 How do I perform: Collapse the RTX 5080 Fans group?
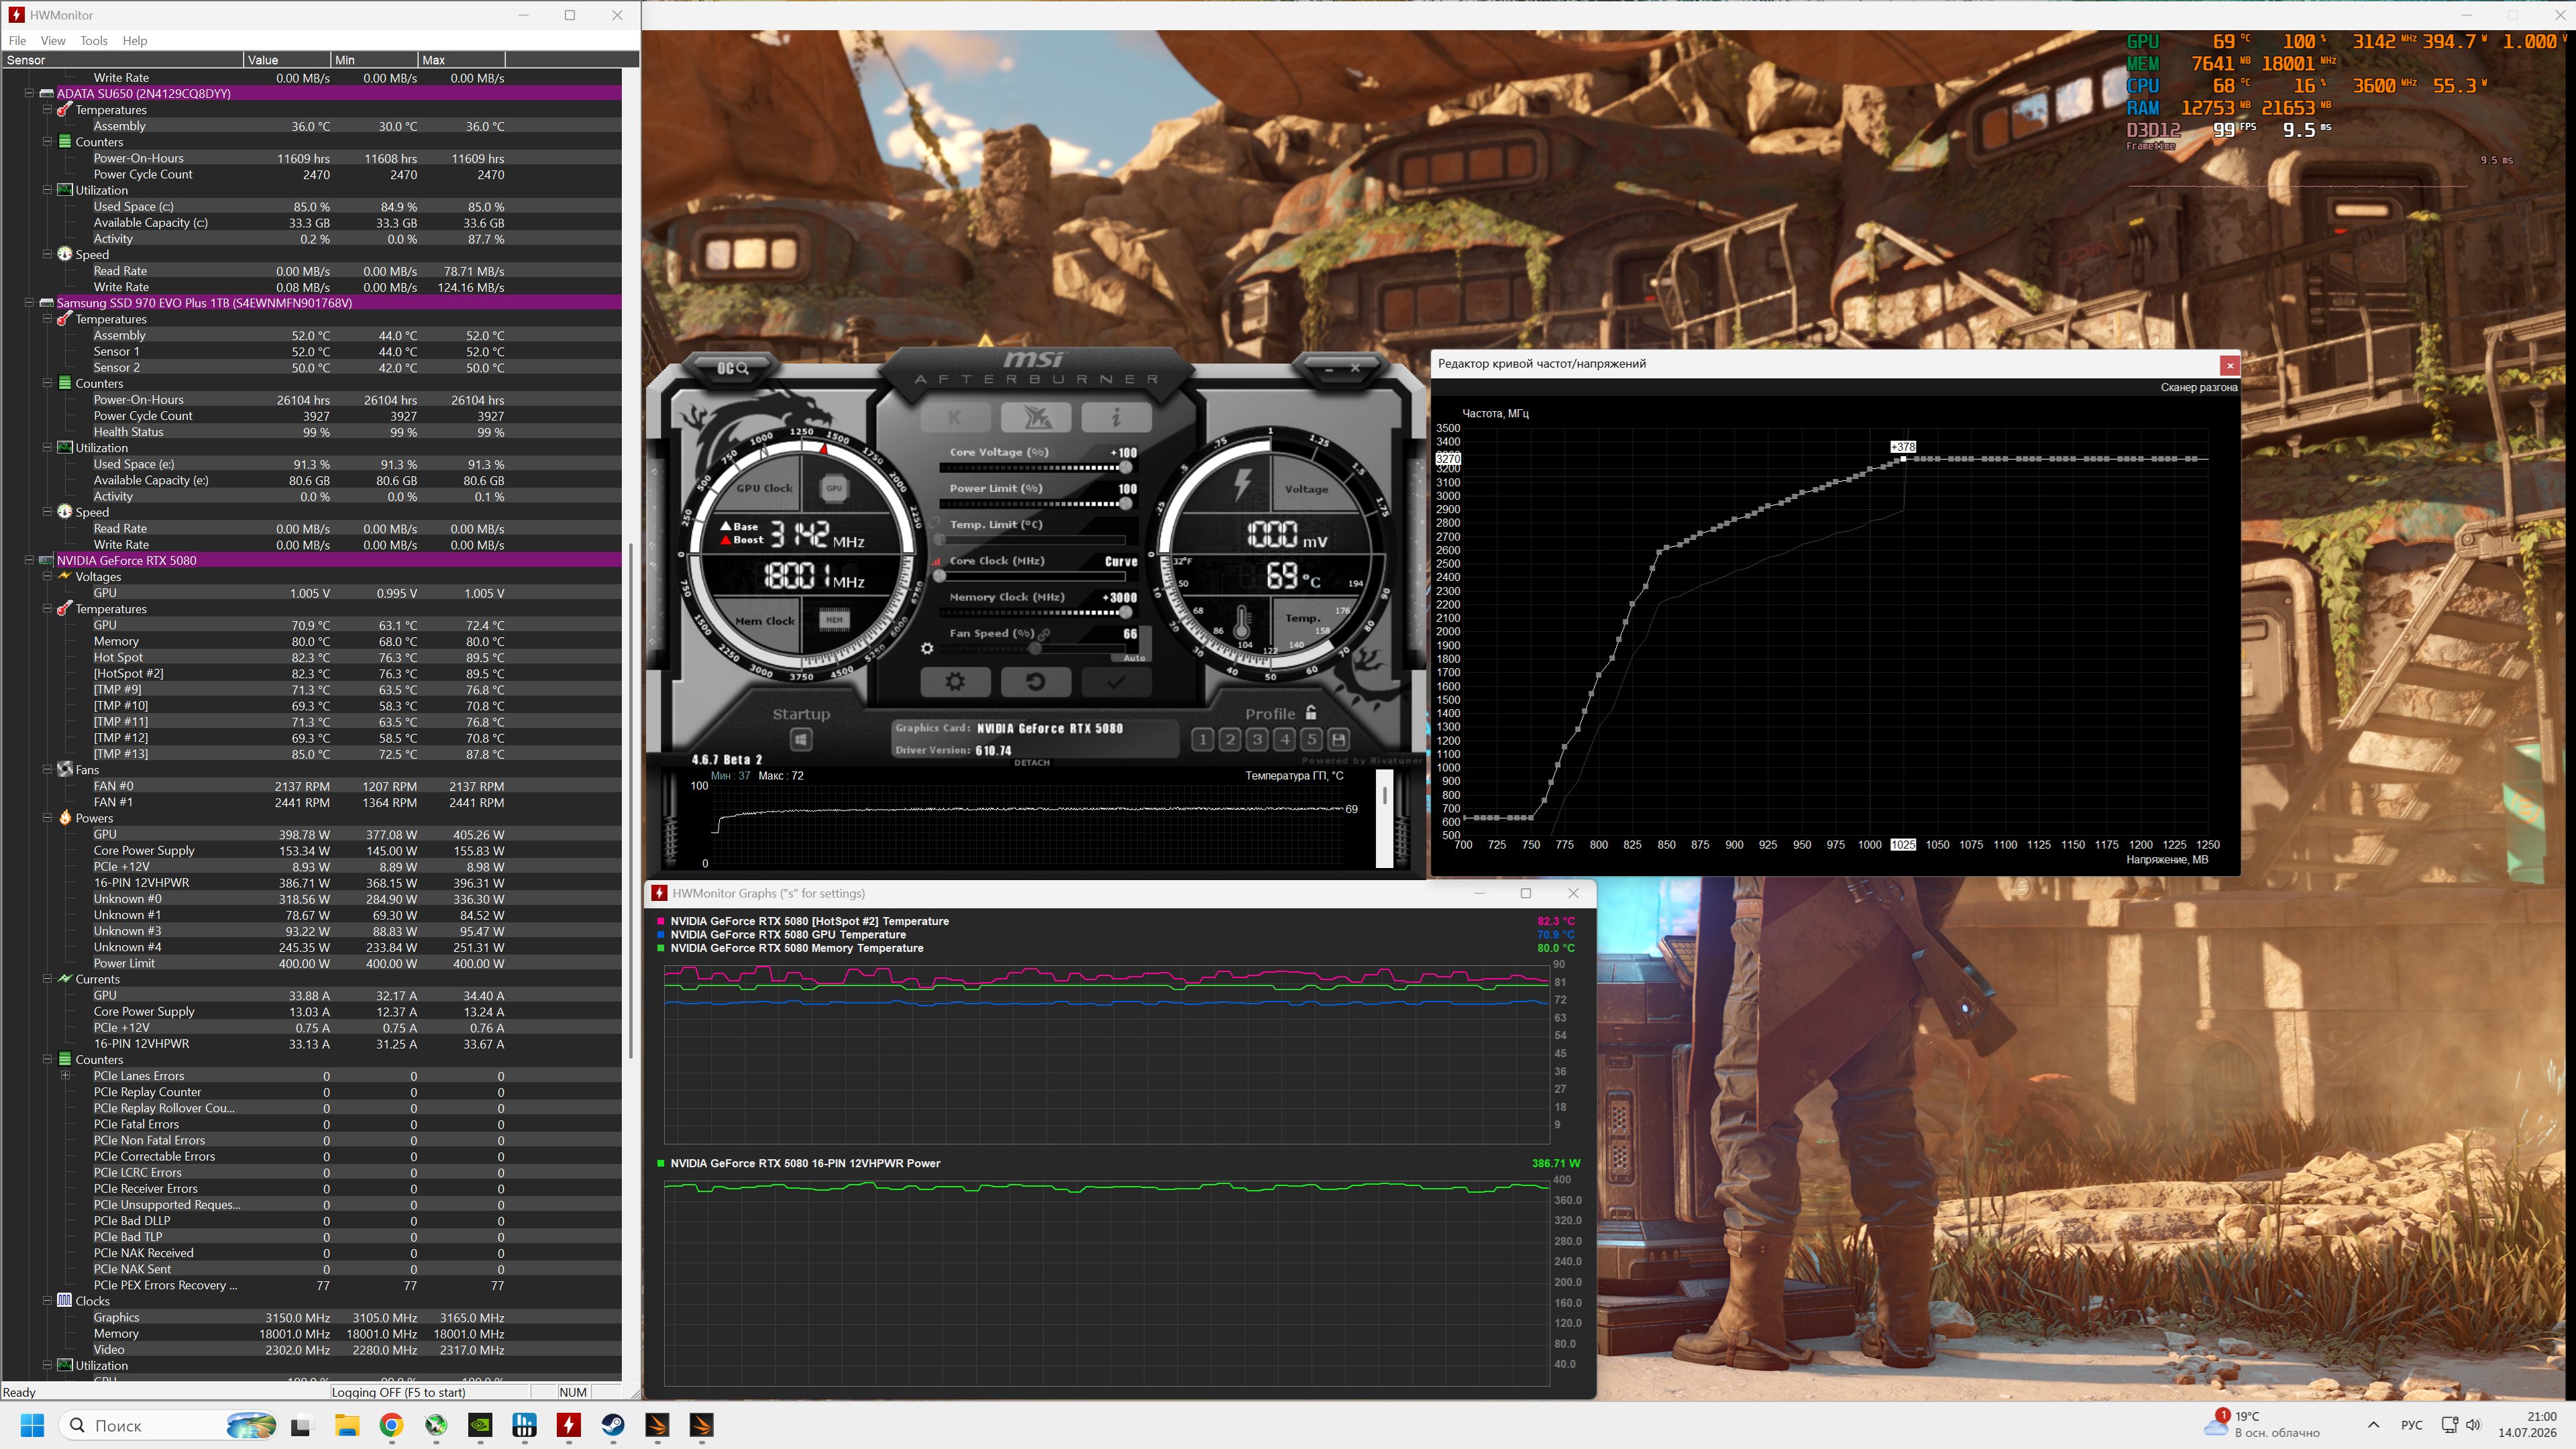click(x=47, y=769)
